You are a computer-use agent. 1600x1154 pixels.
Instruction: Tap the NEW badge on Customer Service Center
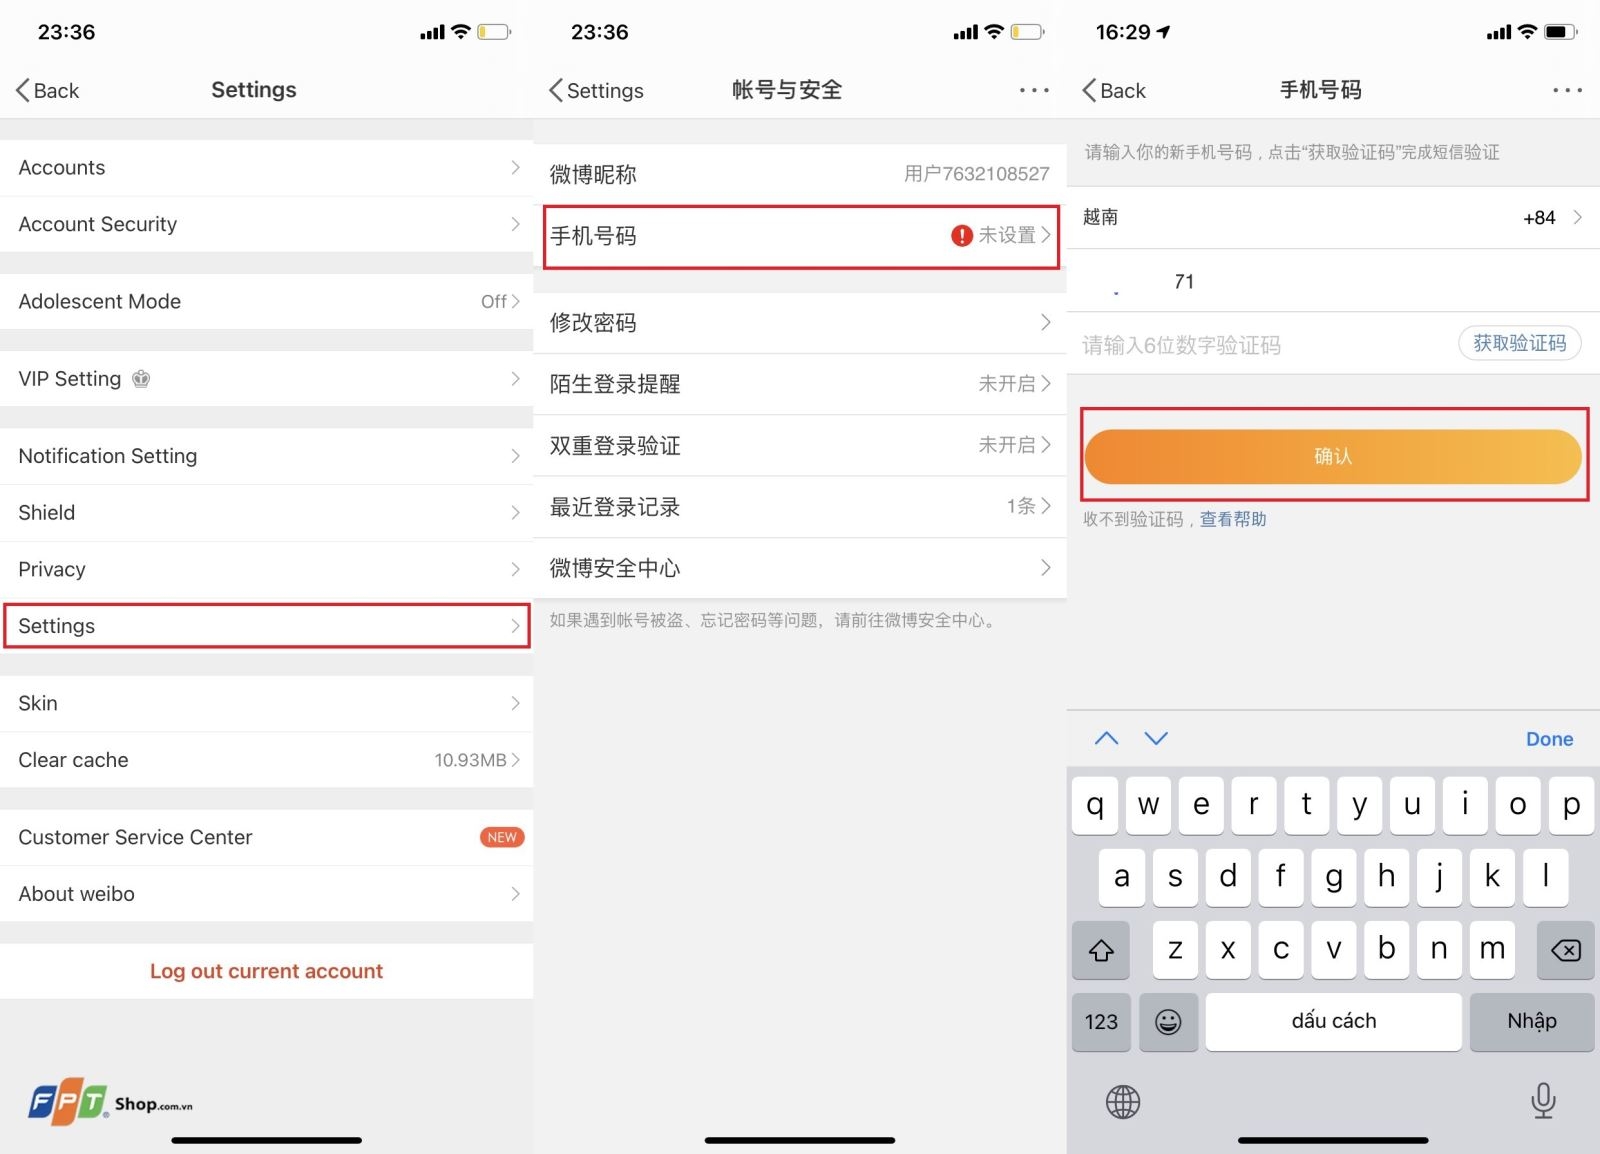502,837
